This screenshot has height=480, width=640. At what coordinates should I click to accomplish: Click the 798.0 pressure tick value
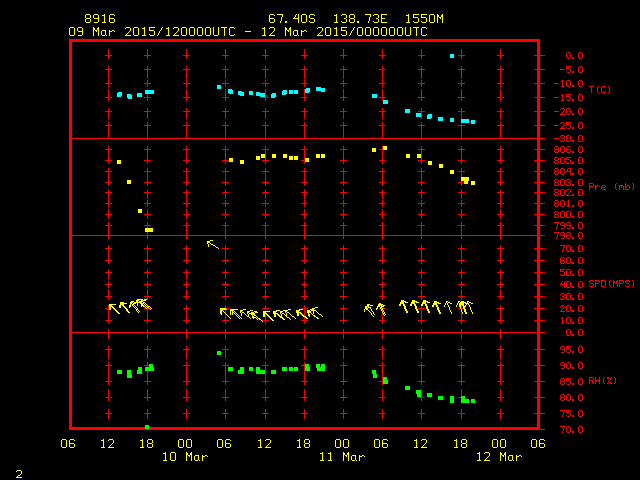pyautogui.click(x=569, y=236)
